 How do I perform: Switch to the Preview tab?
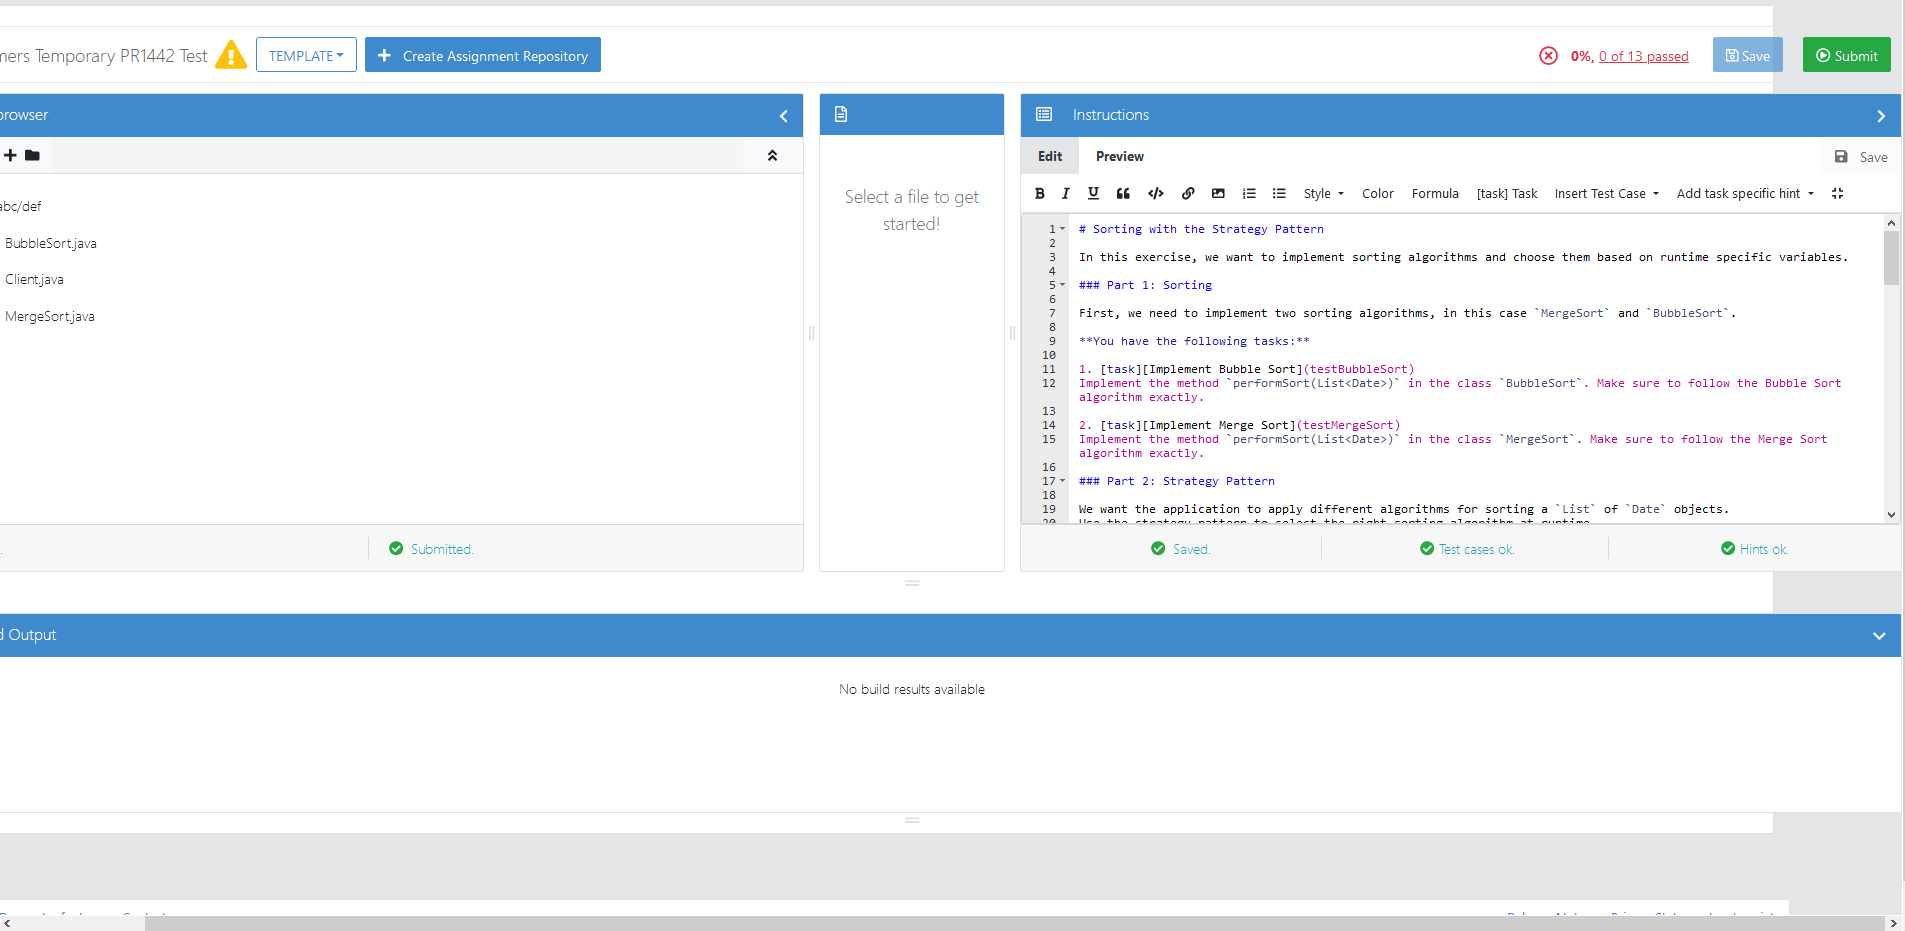pyautogui.click(x=1120, y=157)
